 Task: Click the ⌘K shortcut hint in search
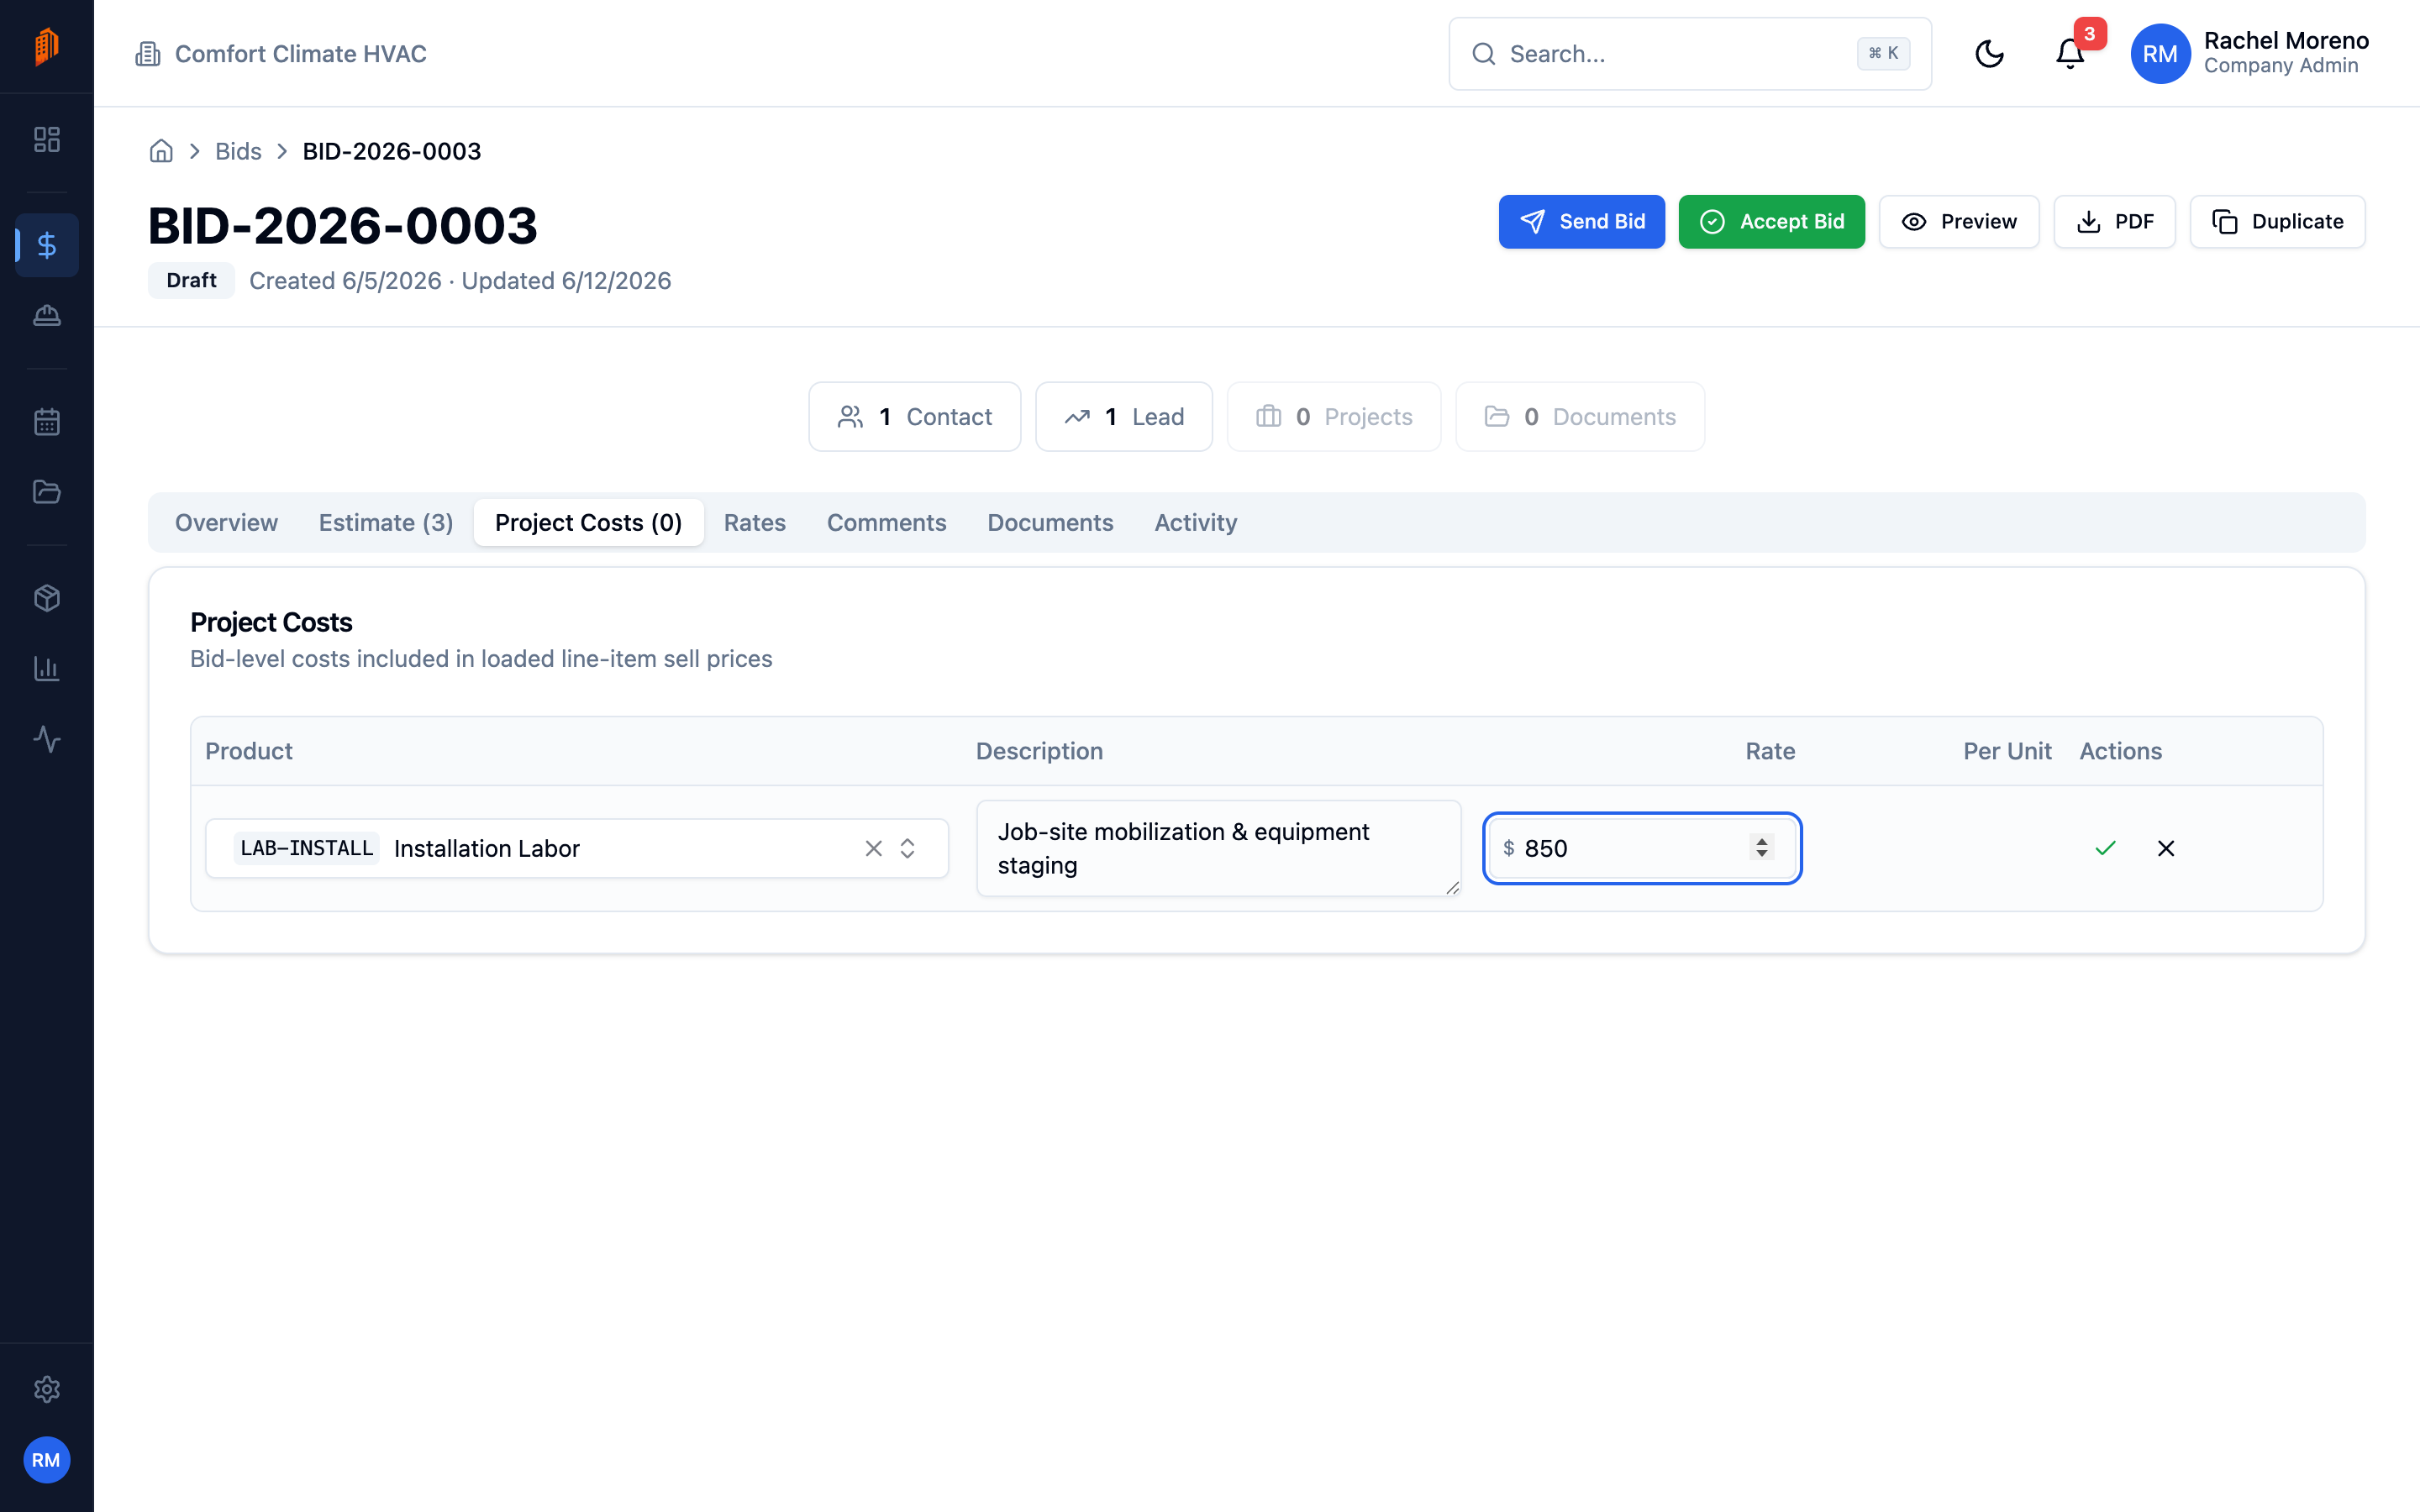(x=1883, y=54)
